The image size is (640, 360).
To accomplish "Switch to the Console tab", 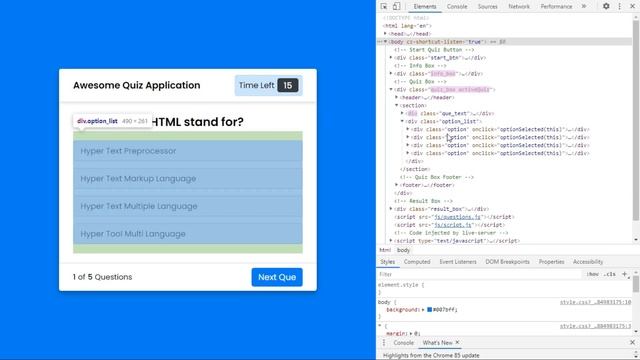I will pyautogui.click(x=457, y=7).
